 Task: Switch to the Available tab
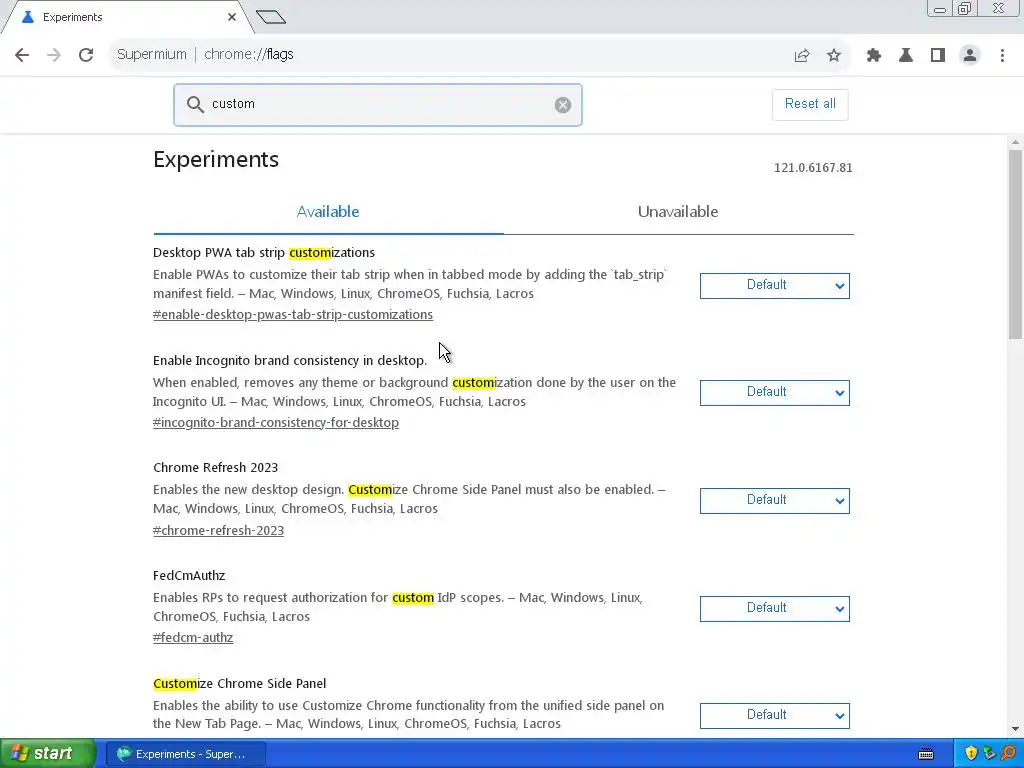[328, 212]
